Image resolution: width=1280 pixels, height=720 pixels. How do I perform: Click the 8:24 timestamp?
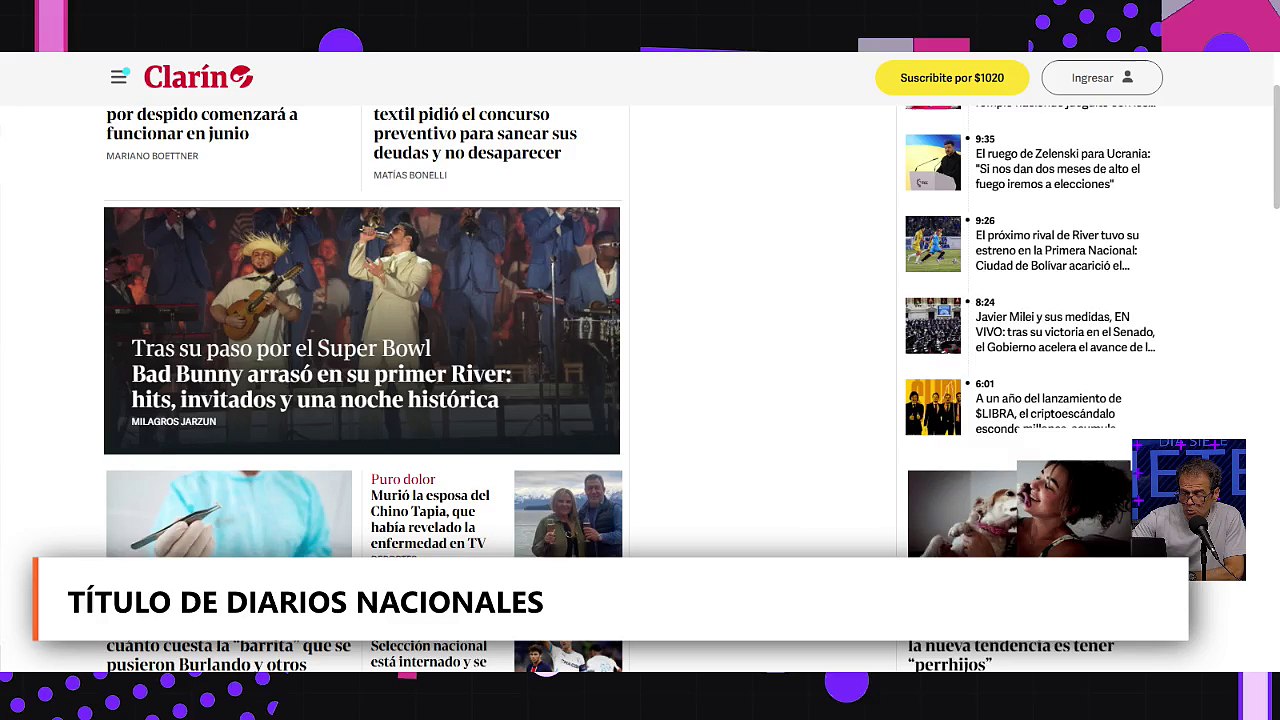click(985, 302)
